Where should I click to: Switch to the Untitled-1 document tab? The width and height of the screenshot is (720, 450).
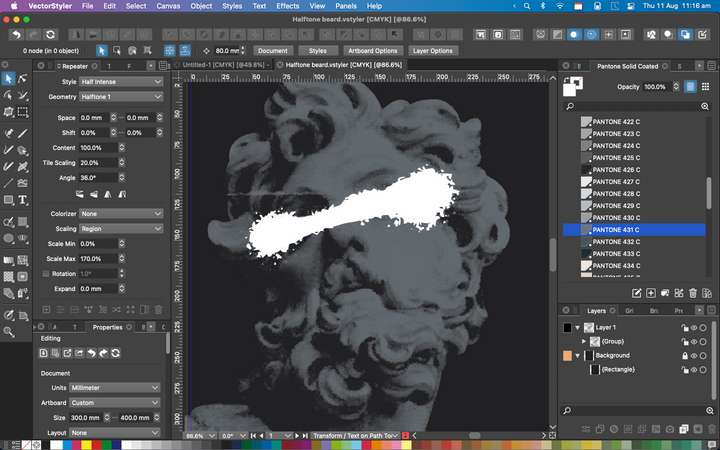pos(222,64)
